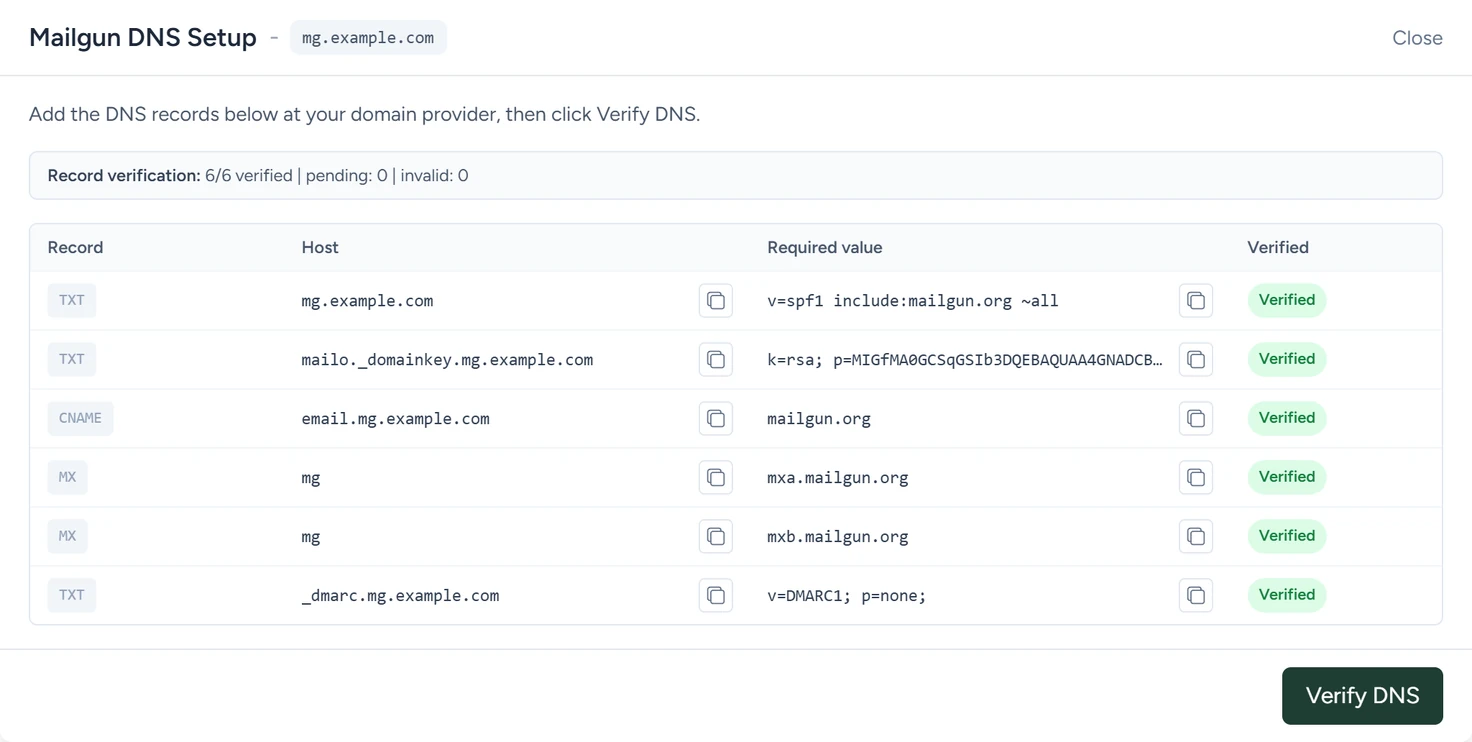1472x742 pixels.
Task: Select the host text email.mg.example.com
Action: tap(396, 419)
